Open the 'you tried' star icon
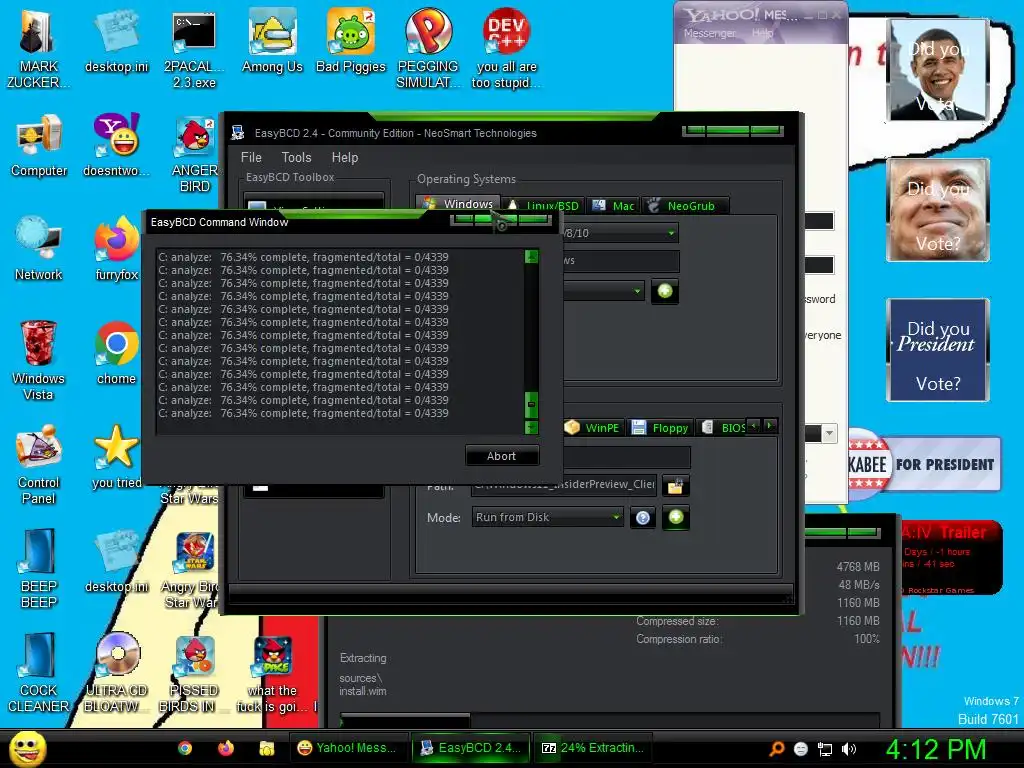This screenshot has height=768, width=1024. [x=116, y=457]
